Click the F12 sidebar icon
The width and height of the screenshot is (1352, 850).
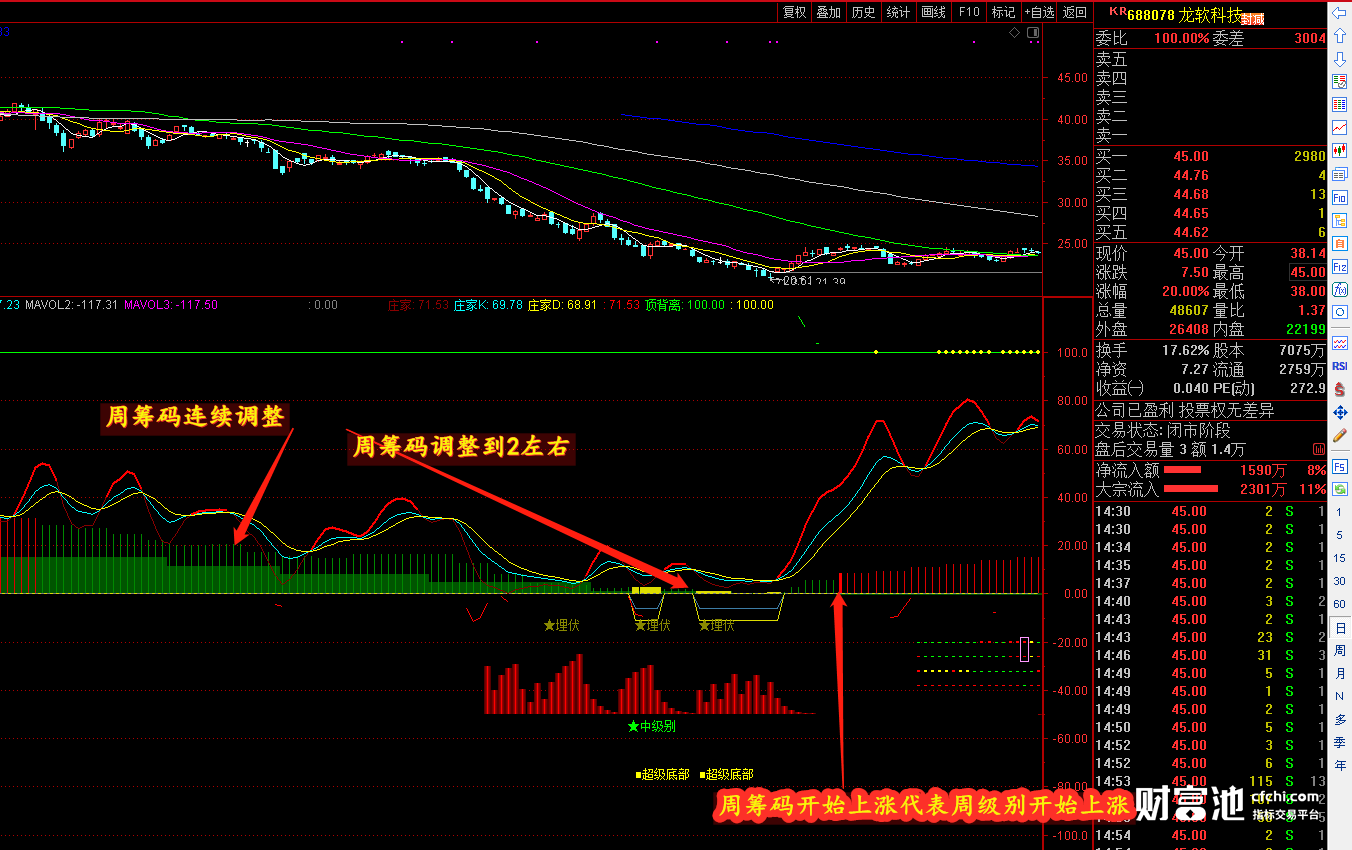tap(1339, 266)
